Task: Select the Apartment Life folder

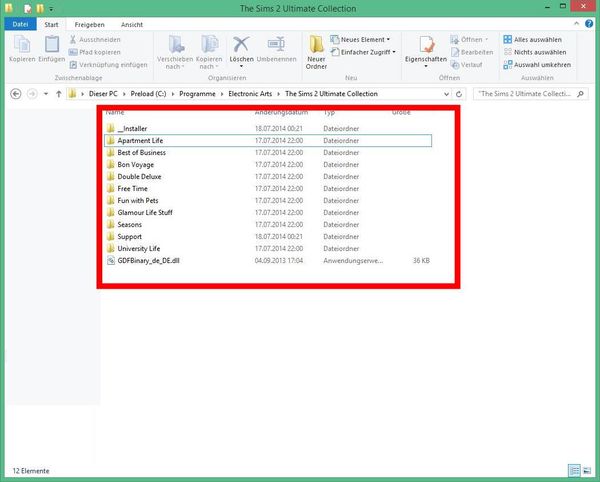Action: click(268, 140)
